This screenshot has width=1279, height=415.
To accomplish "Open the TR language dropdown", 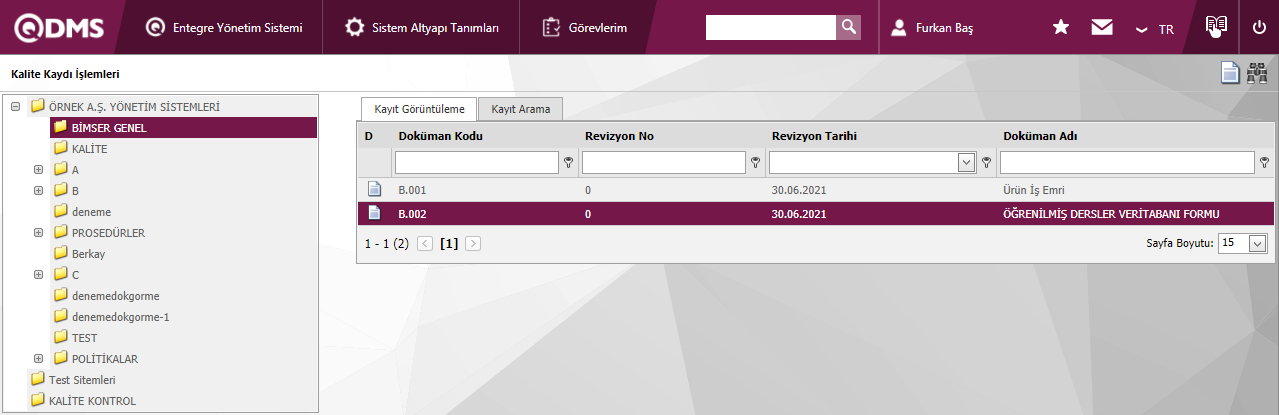I will 1155,29.
